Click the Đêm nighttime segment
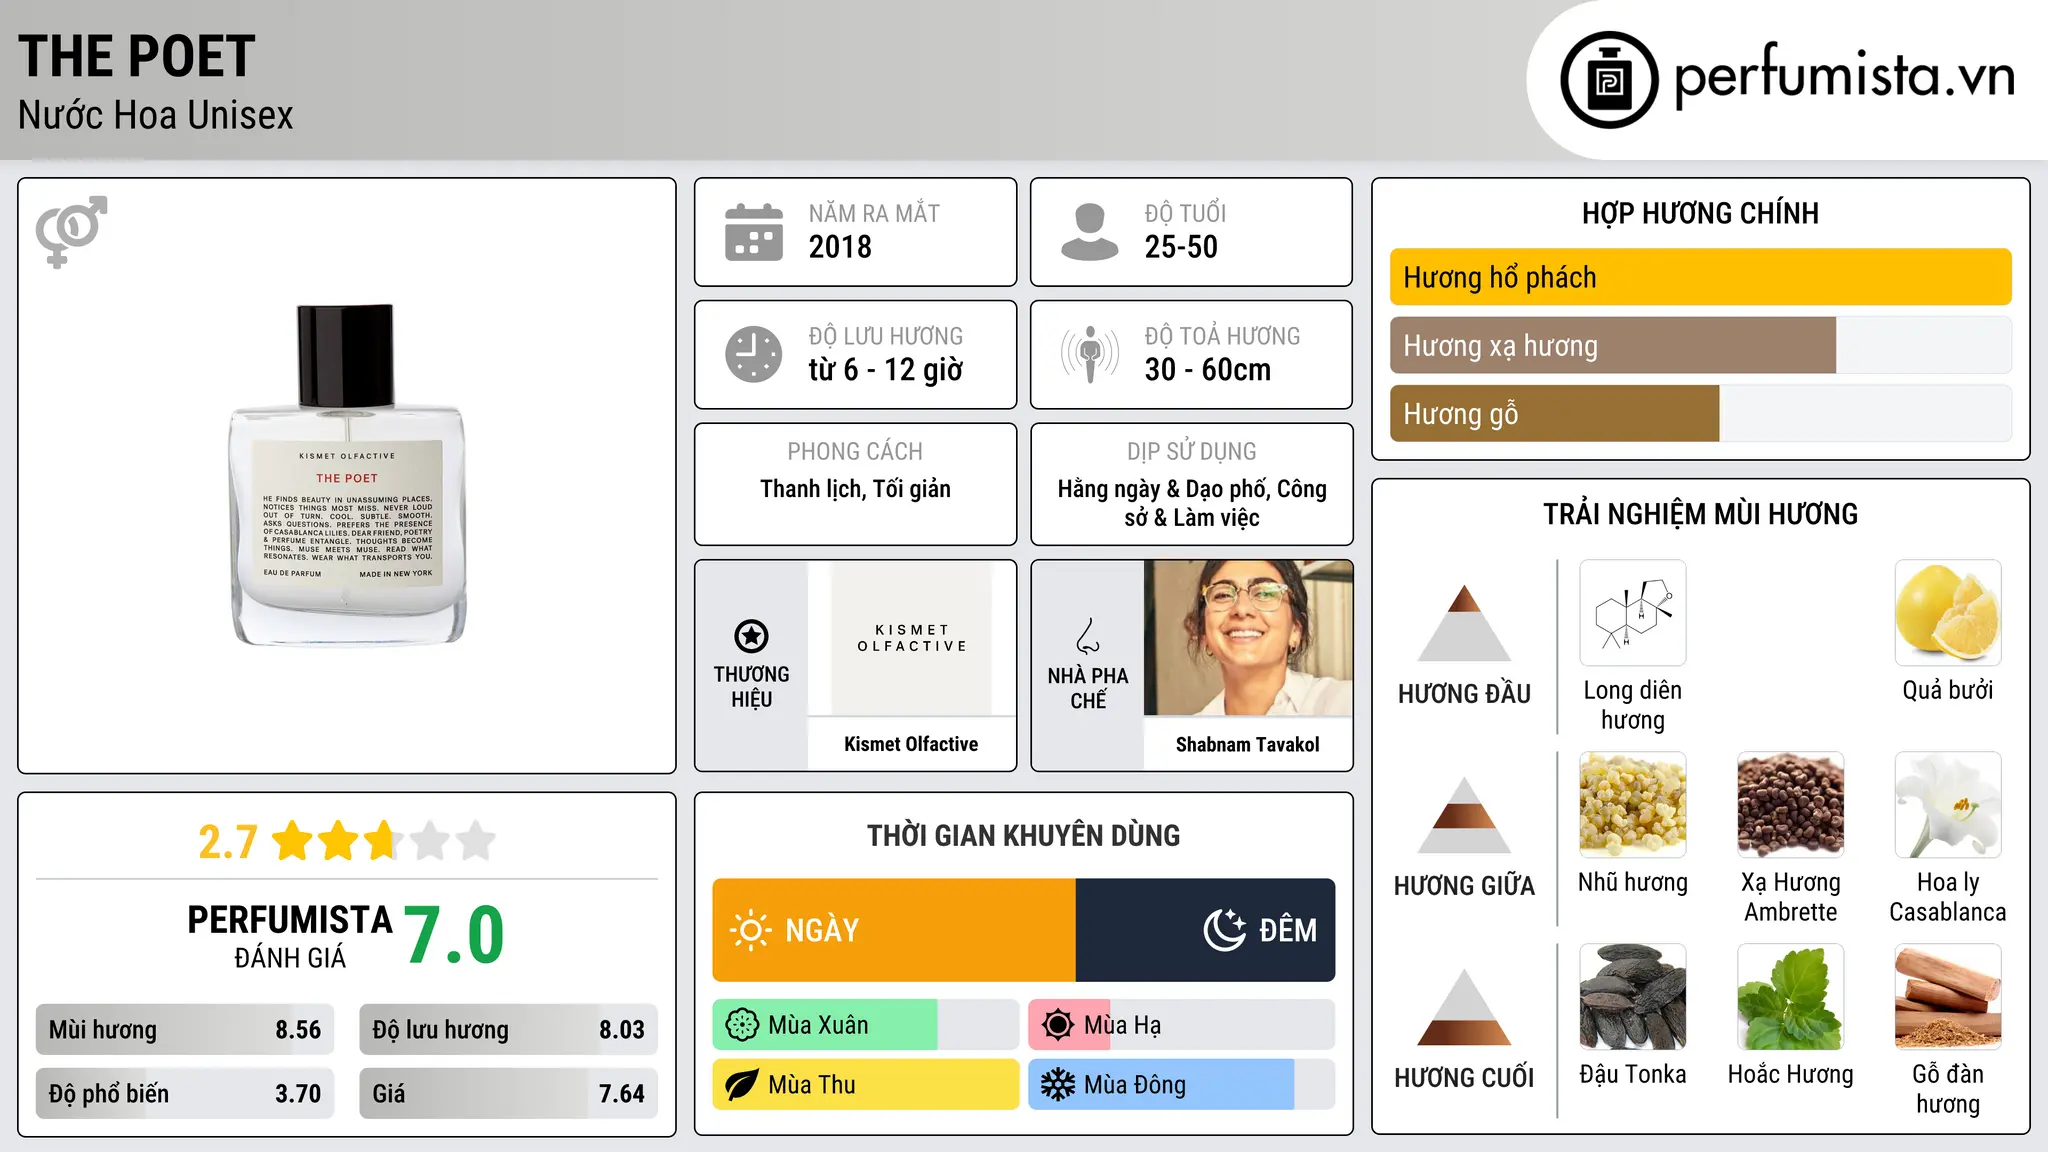The image size is (2048, 1152). click(1205, 930)
